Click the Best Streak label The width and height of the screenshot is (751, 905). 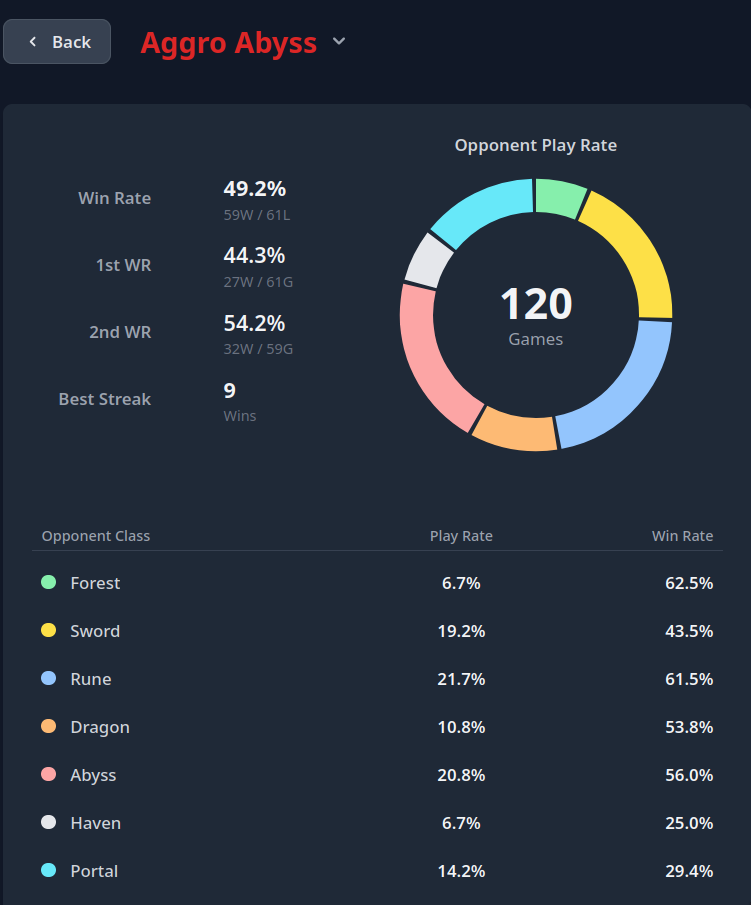pos(104,399)
